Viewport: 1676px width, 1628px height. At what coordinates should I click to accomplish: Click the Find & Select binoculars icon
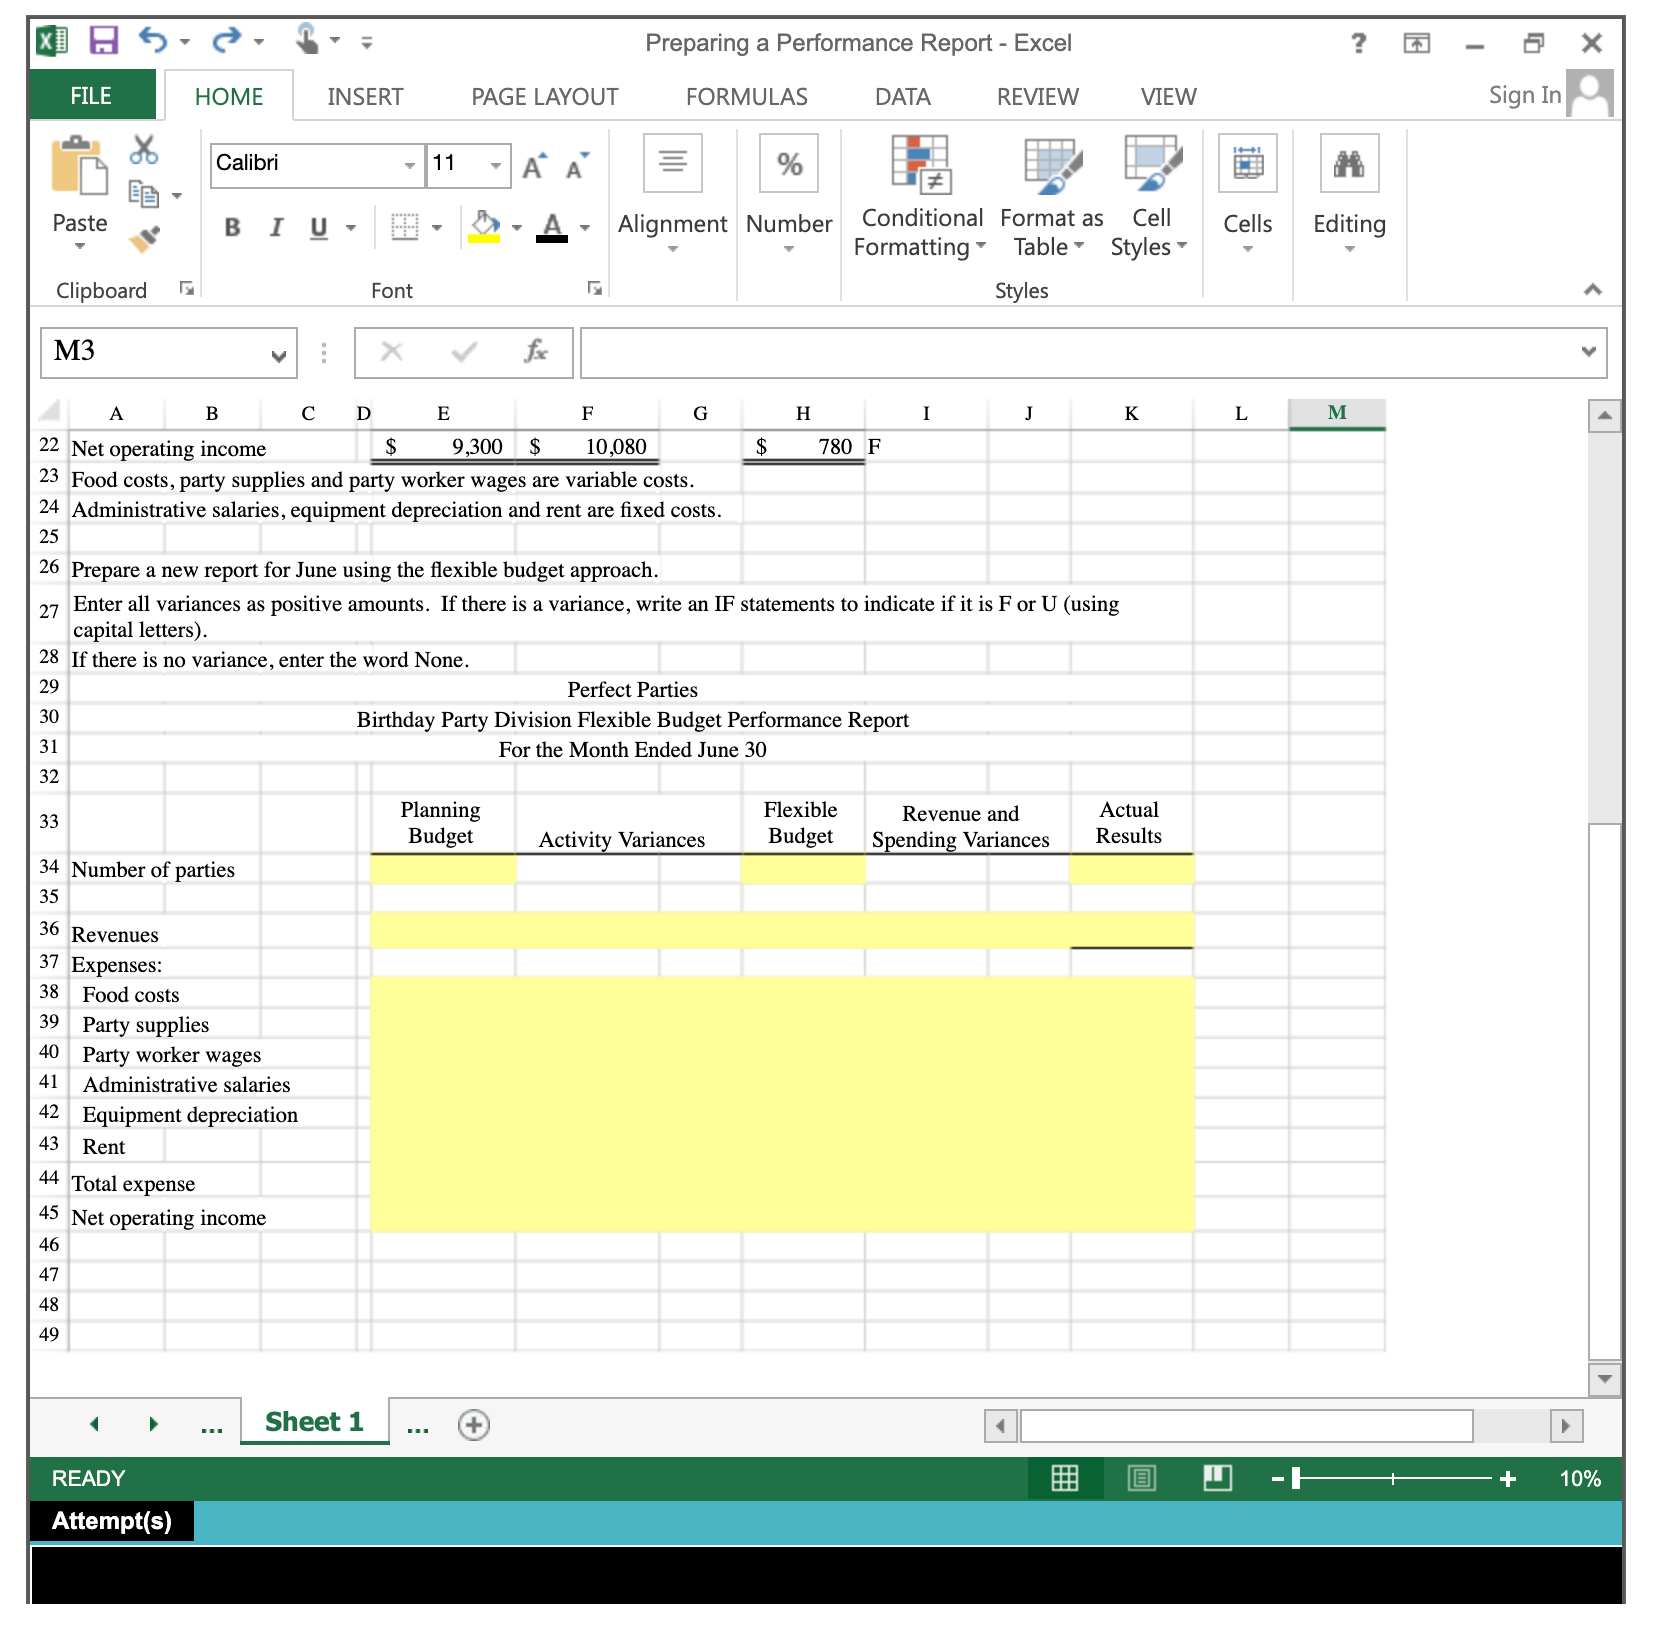point(1349,163)
